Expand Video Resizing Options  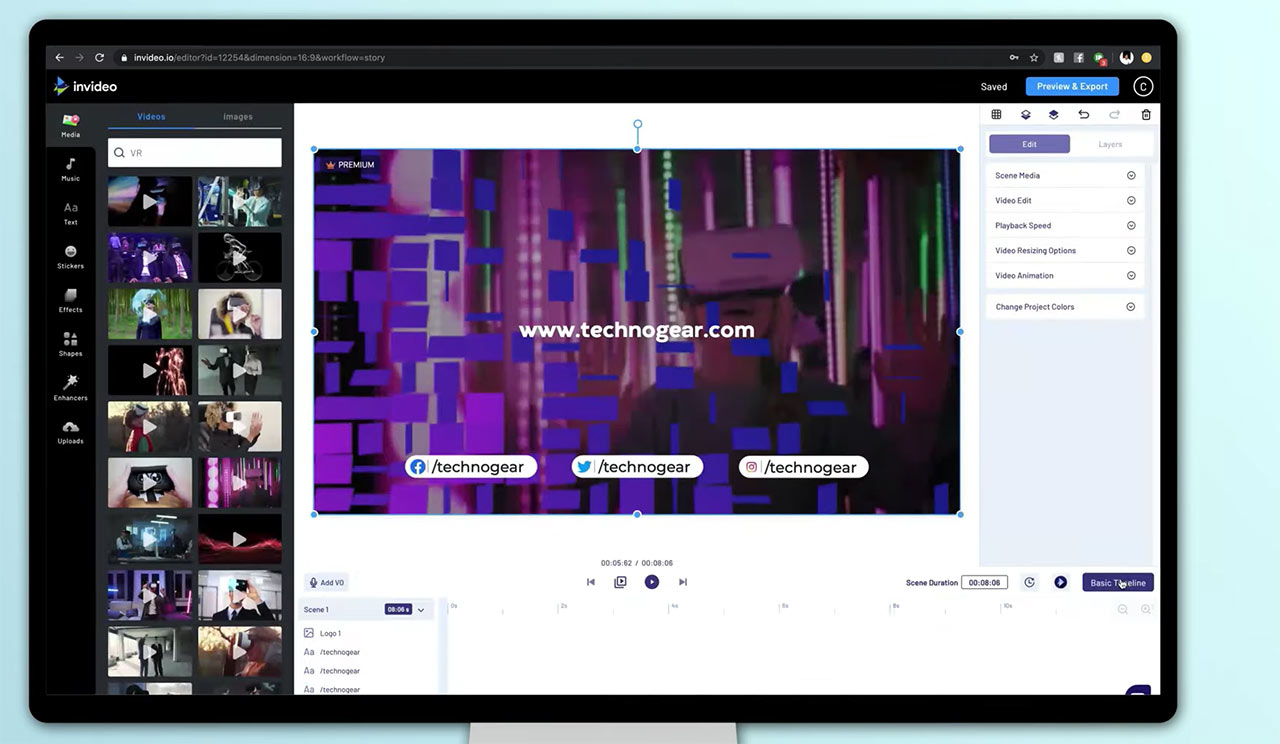point(1065,250)
